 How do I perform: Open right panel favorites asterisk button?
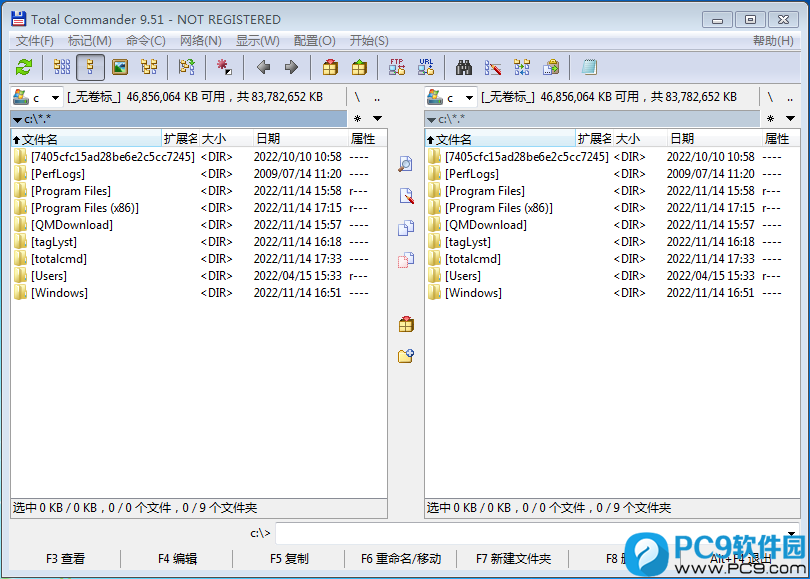pyautogui.click(x=770, y=119)
